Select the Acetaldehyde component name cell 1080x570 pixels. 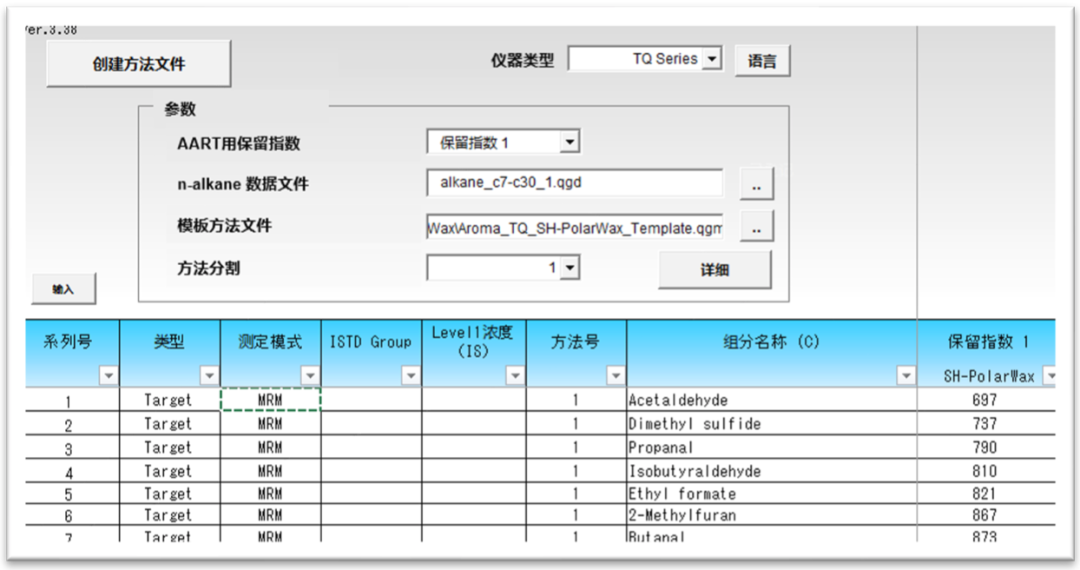(770, 400)
